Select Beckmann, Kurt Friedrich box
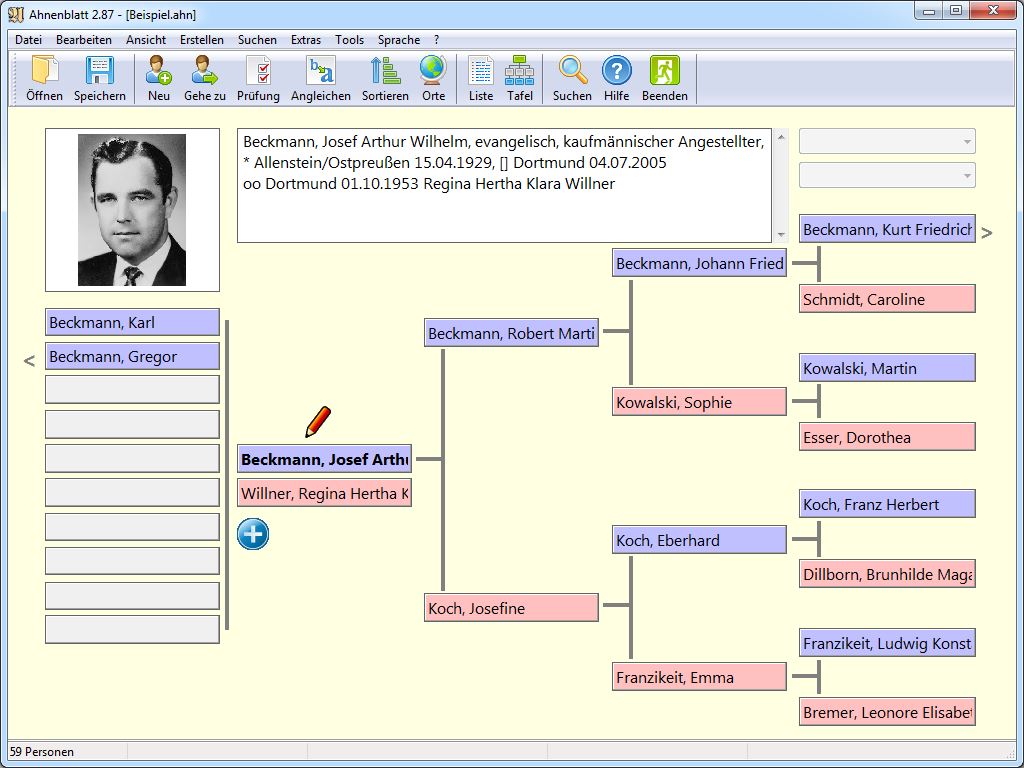Image resolution: width=1024 pixels, height=768 pixels. pyautogui.click(x=887, y=229)
